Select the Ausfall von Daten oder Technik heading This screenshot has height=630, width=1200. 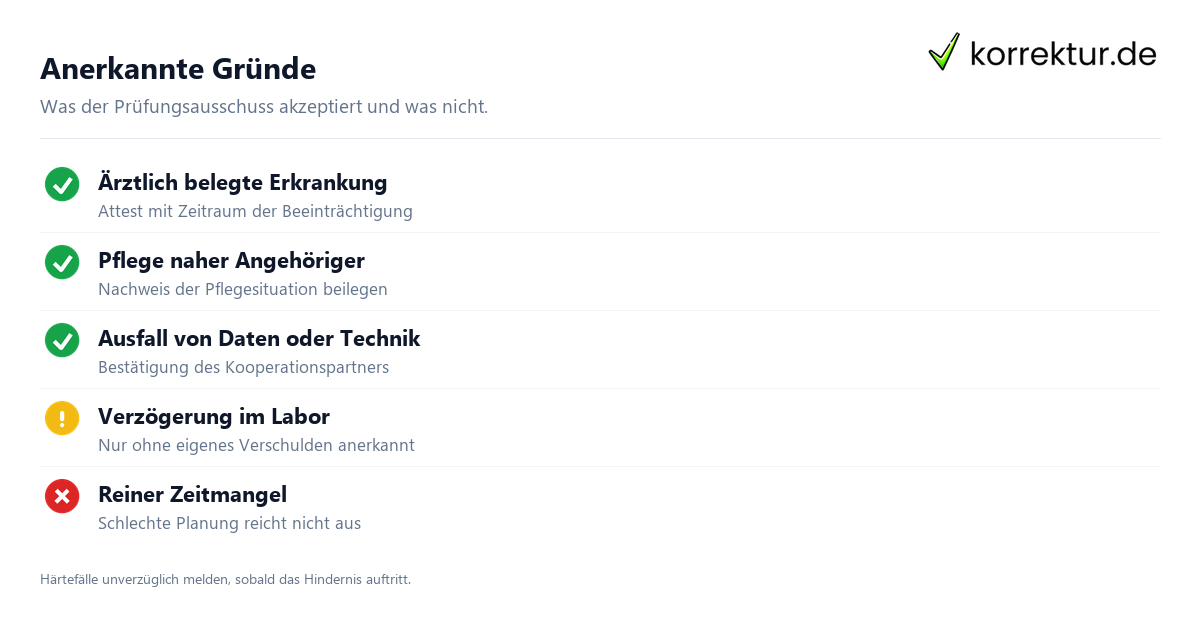[x=259, y=339]
